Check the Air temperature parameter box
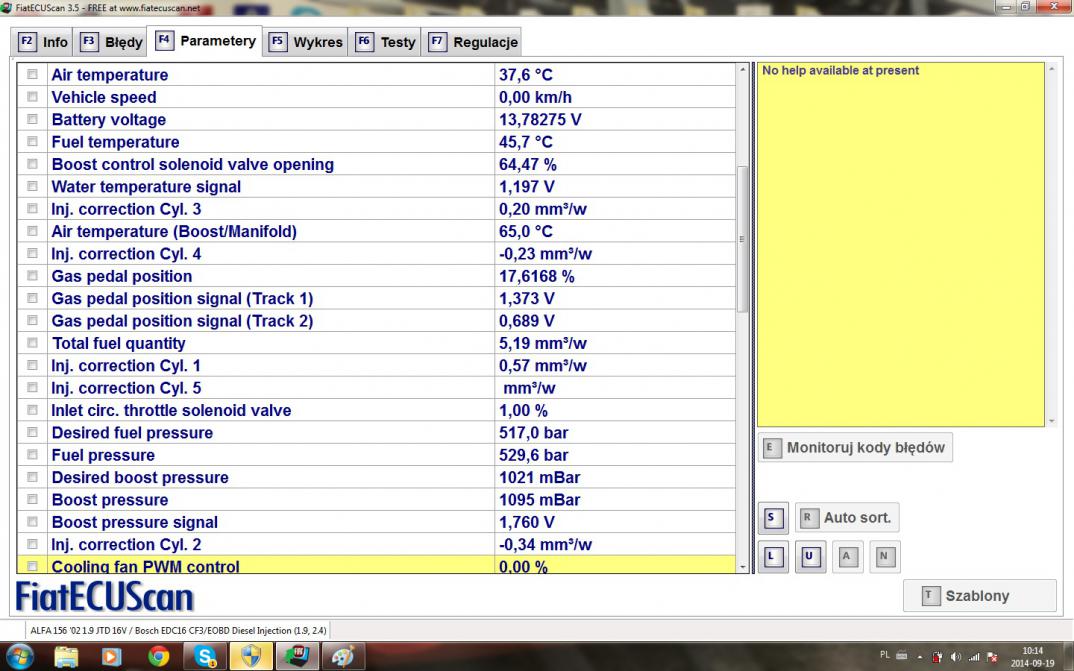This screenshot has height=671, width=1074. coord(33,75)
